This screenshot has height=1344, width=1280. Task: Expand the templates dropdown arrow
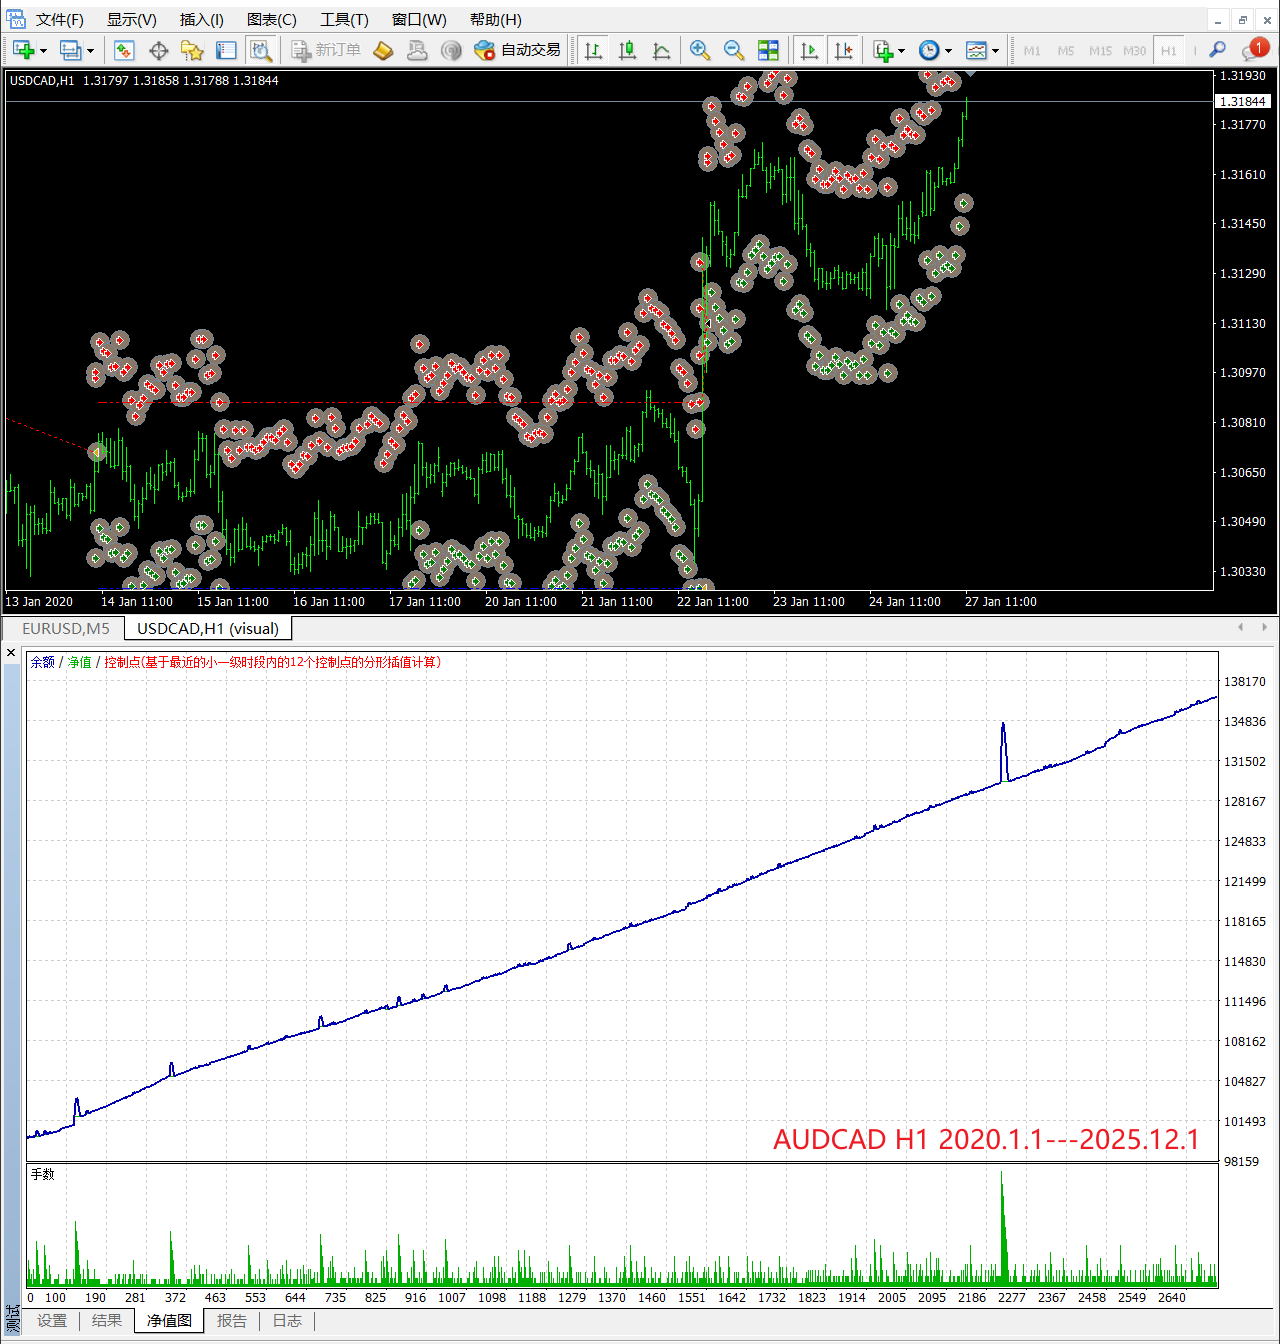coord(995,51)
